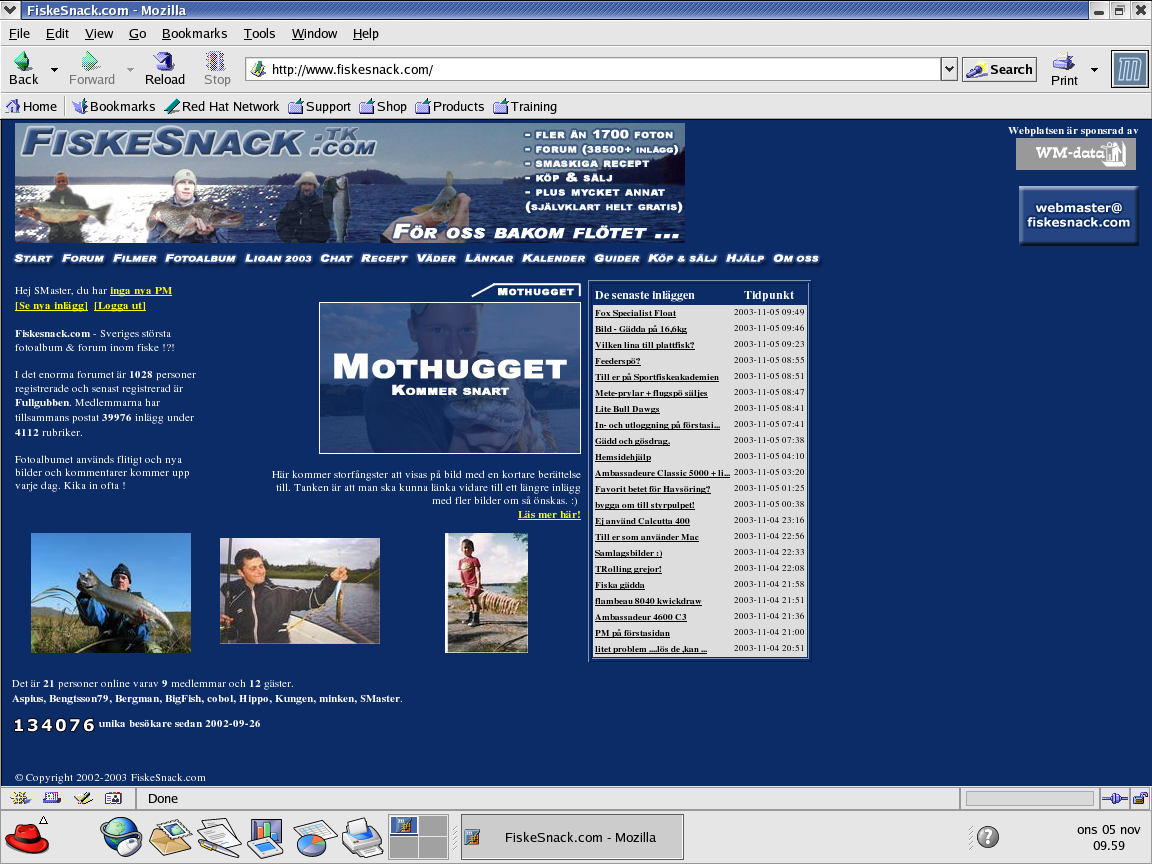Open Home from the bookmarks toolbar
Viewport: 1152px width, 864px height.
click(31, 106)
